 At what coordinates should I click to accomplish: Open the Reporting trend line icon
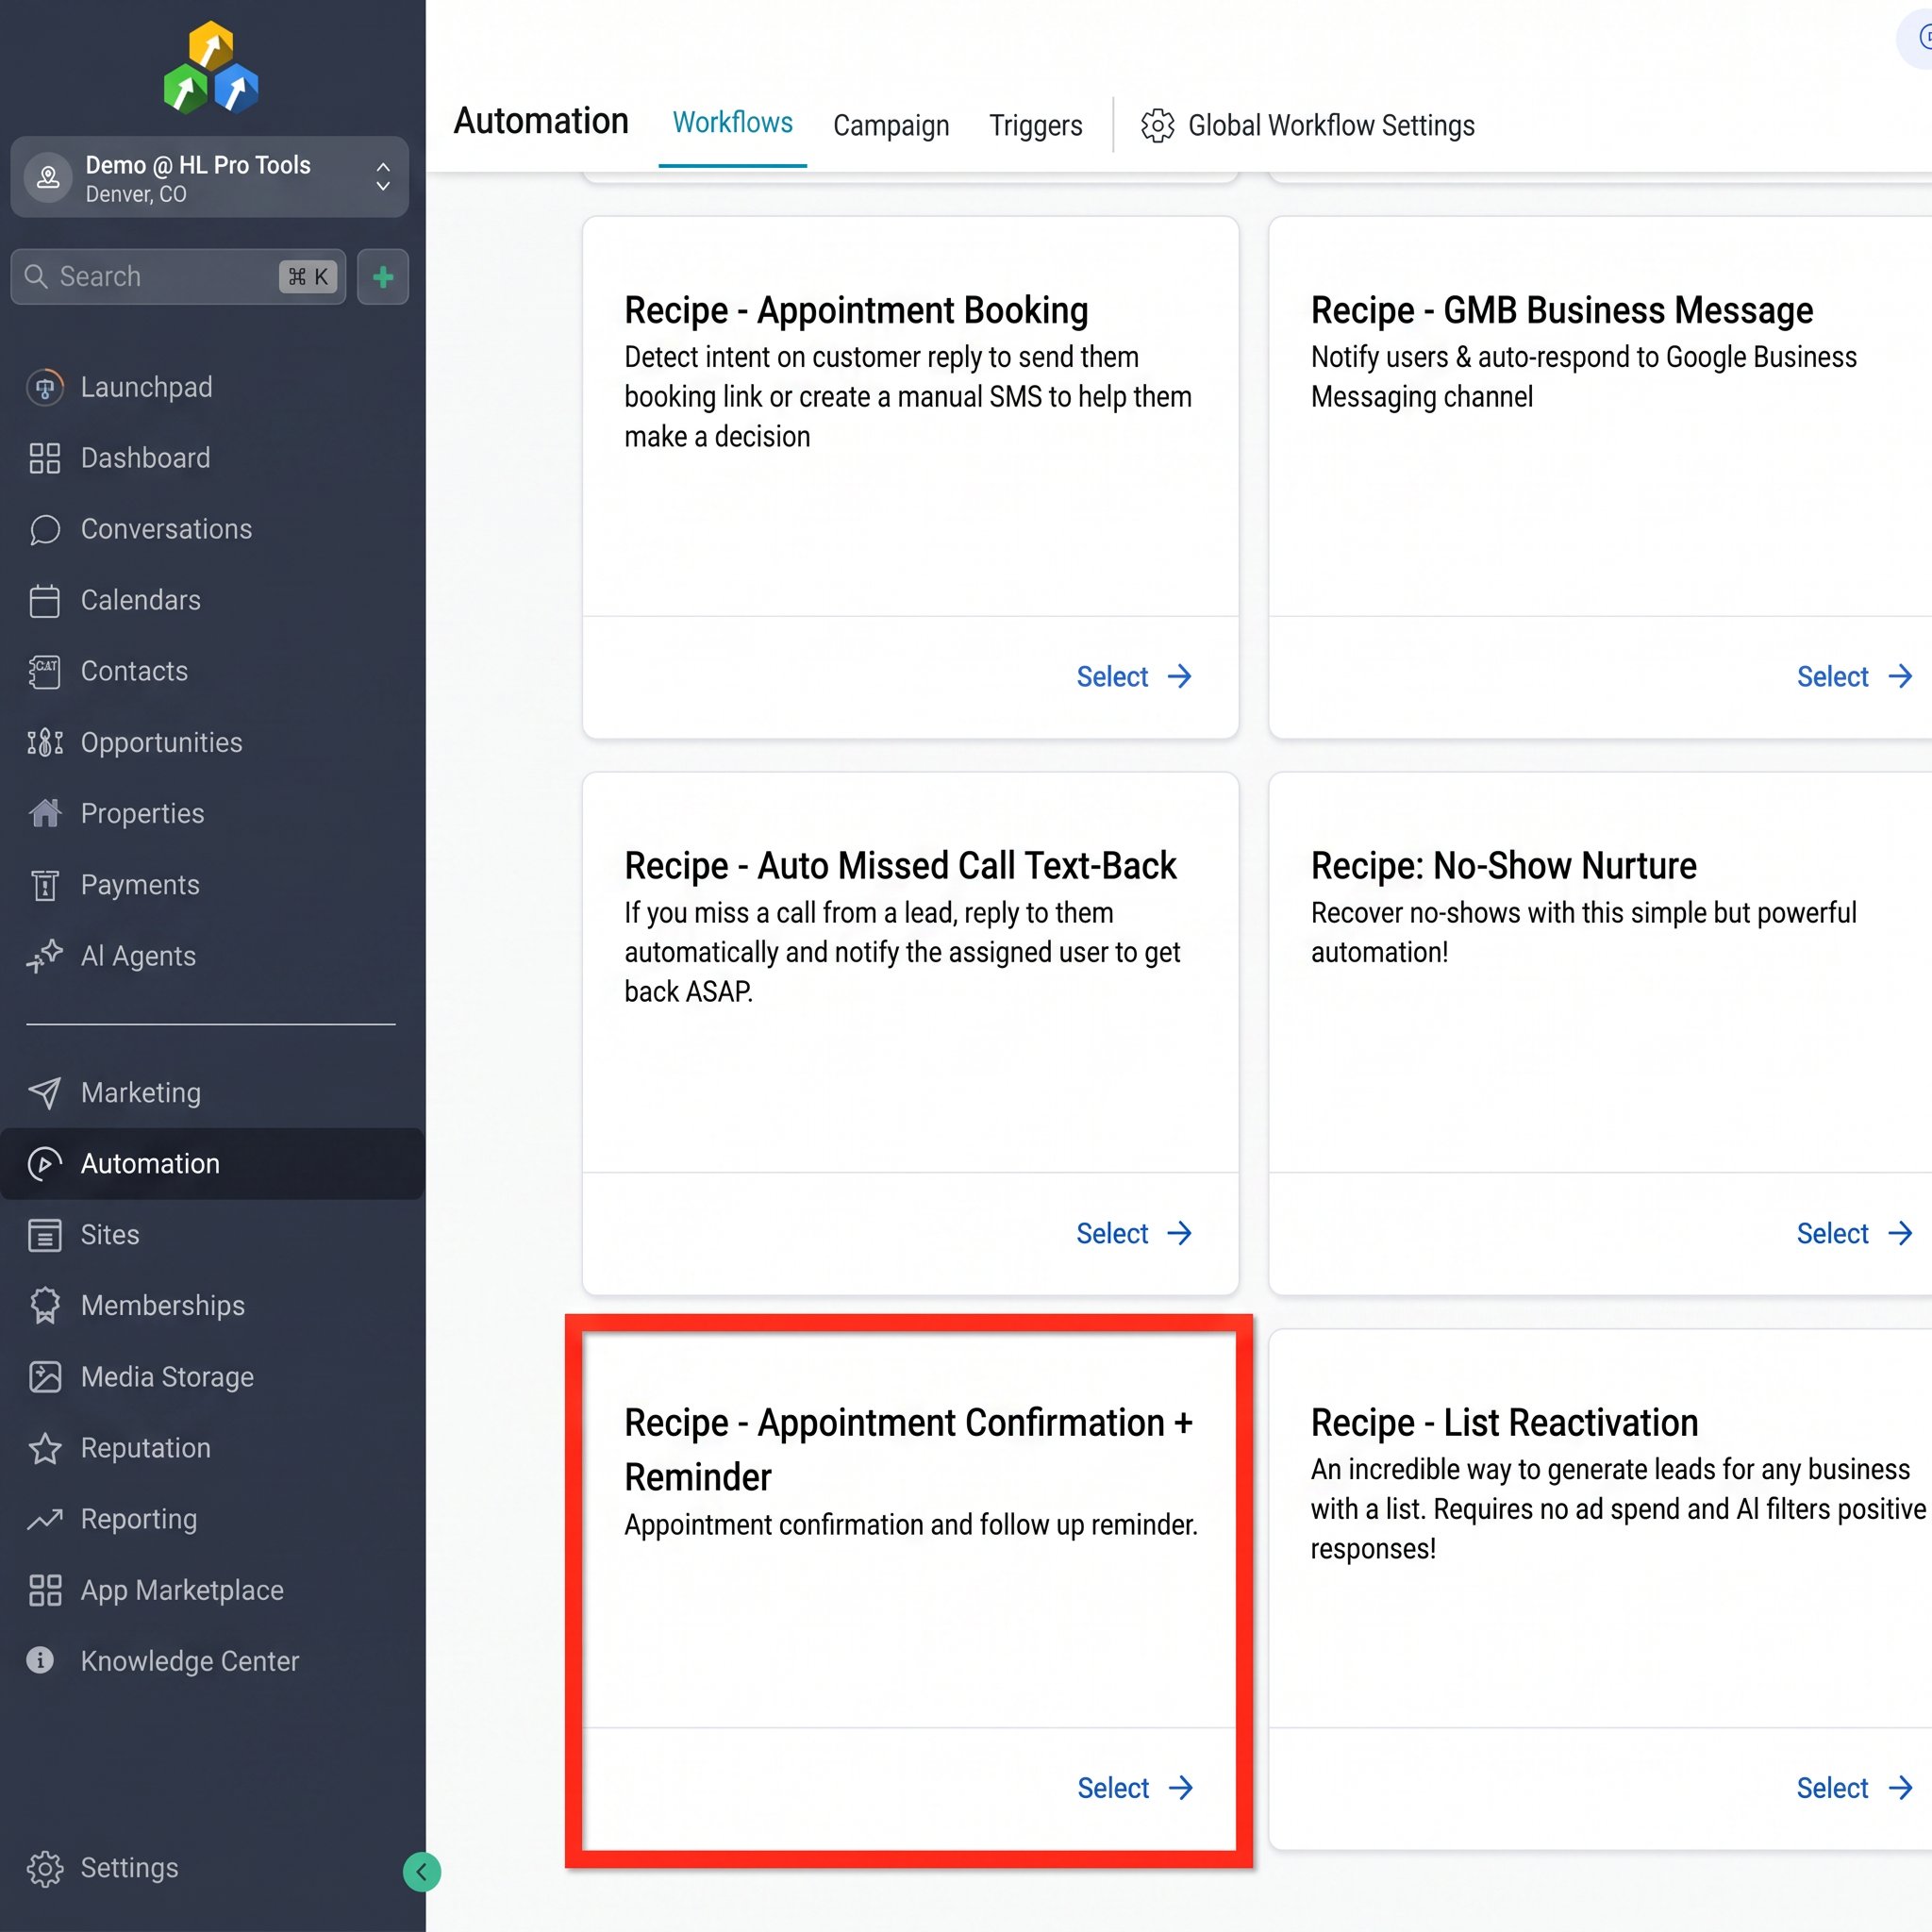(x=45, y=1519)
